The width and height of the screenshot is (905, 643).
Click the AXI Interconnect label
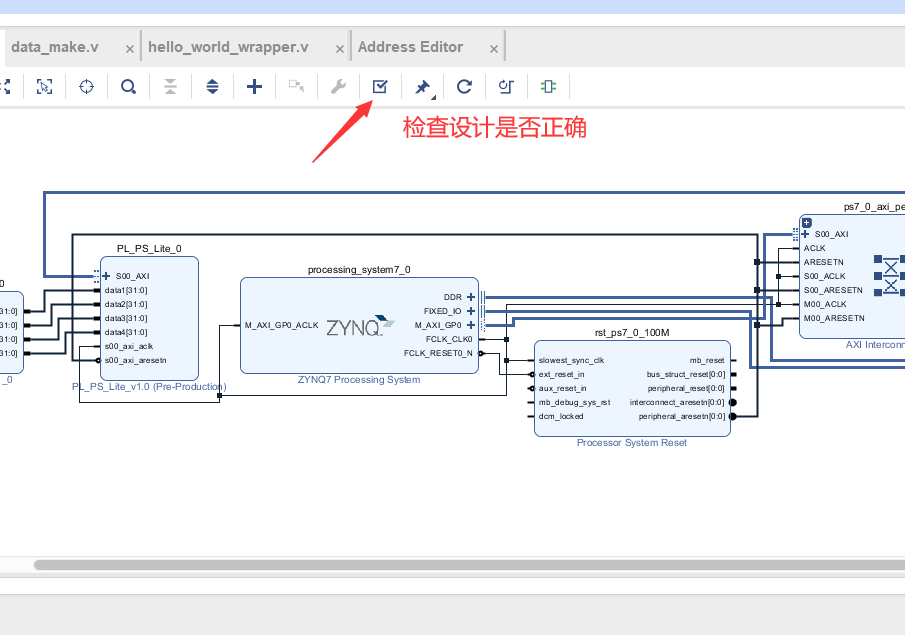(875, 345)
